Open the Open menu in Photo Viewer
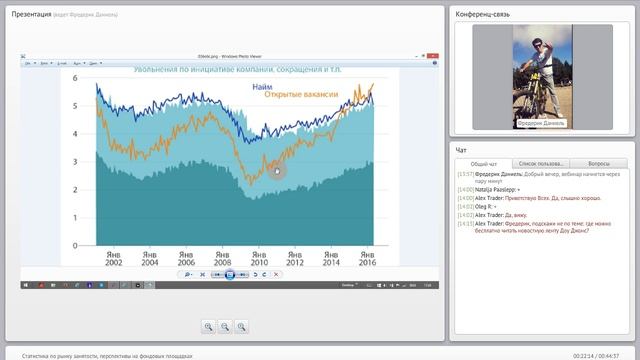Screen dimensions: 640x360 [x=96, y=63]
